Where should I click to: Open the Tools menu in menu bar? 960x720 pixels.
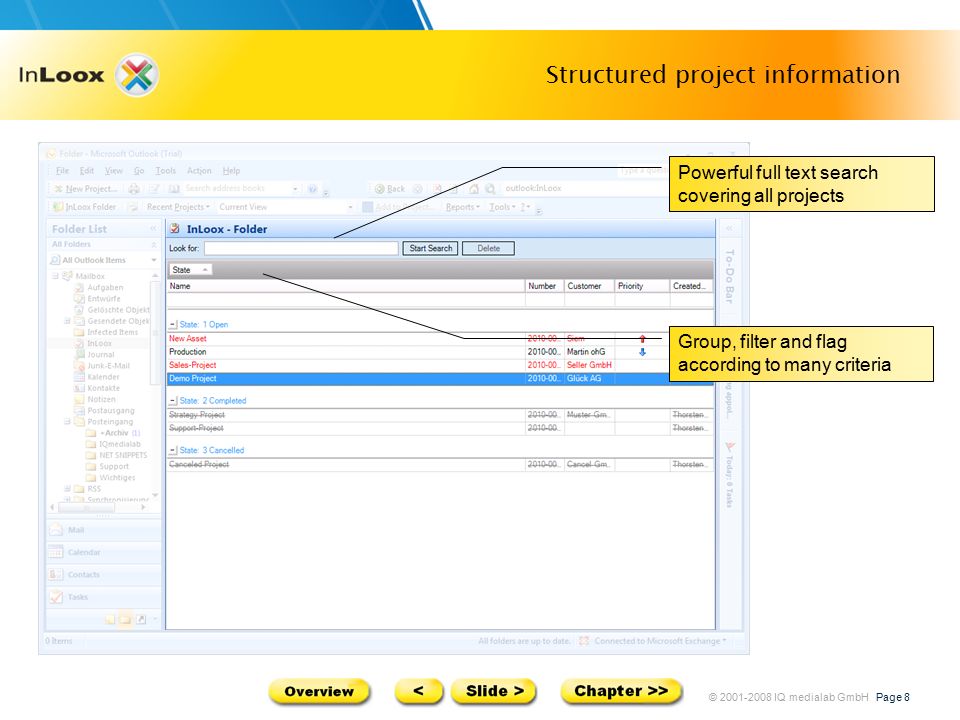[x=165, y=171]
